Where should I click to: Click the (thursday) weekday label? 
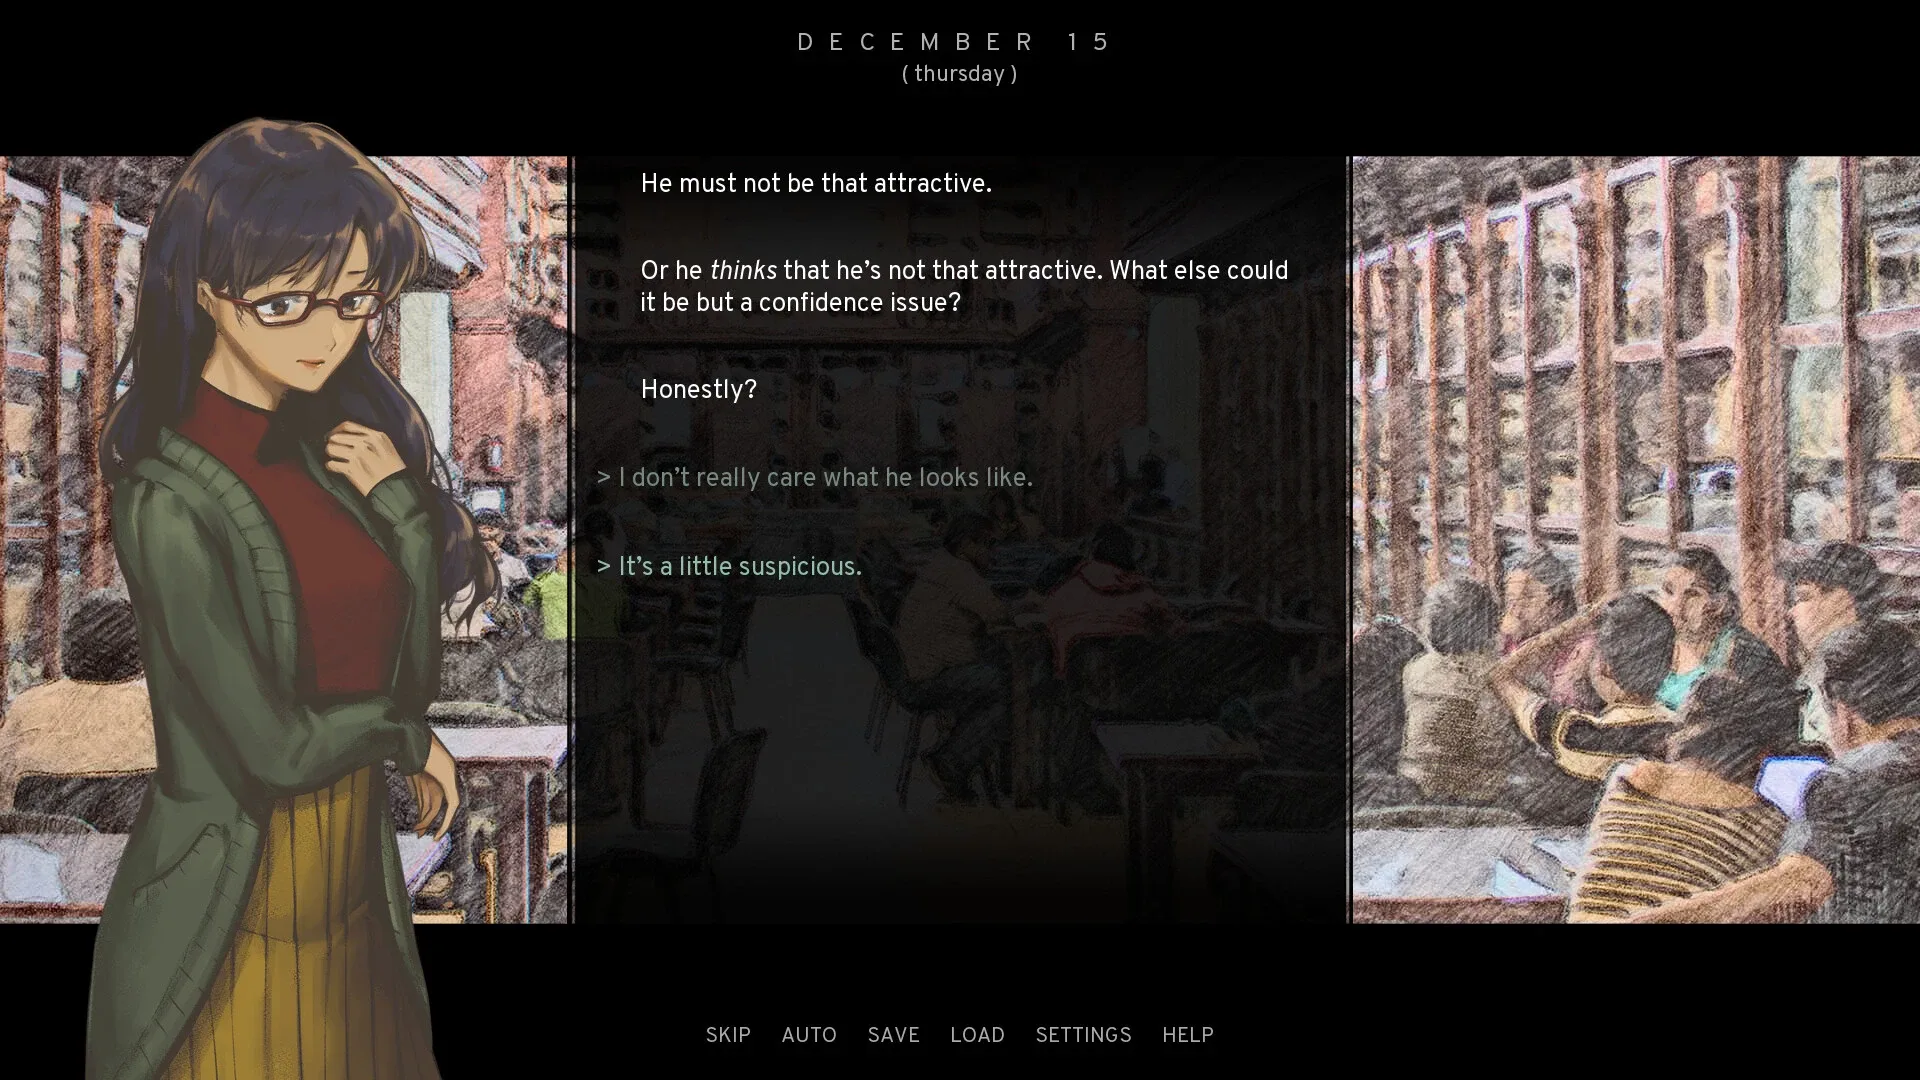click(x=959, y=74)
